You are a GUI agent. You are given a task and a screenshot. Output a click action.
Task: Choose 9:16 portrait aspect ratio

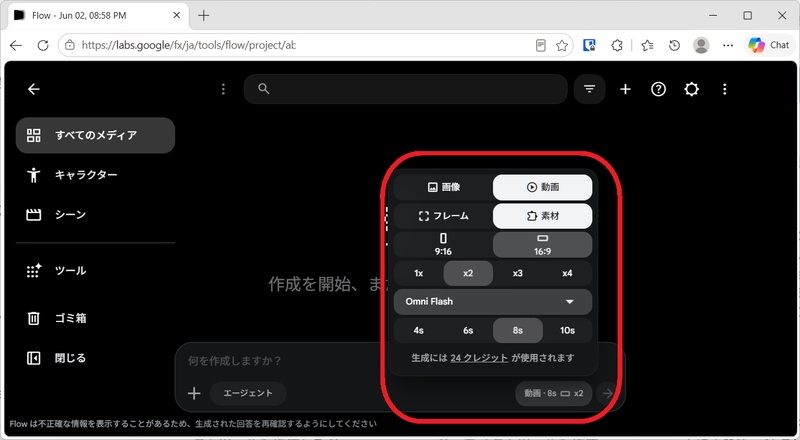(443, 245)
